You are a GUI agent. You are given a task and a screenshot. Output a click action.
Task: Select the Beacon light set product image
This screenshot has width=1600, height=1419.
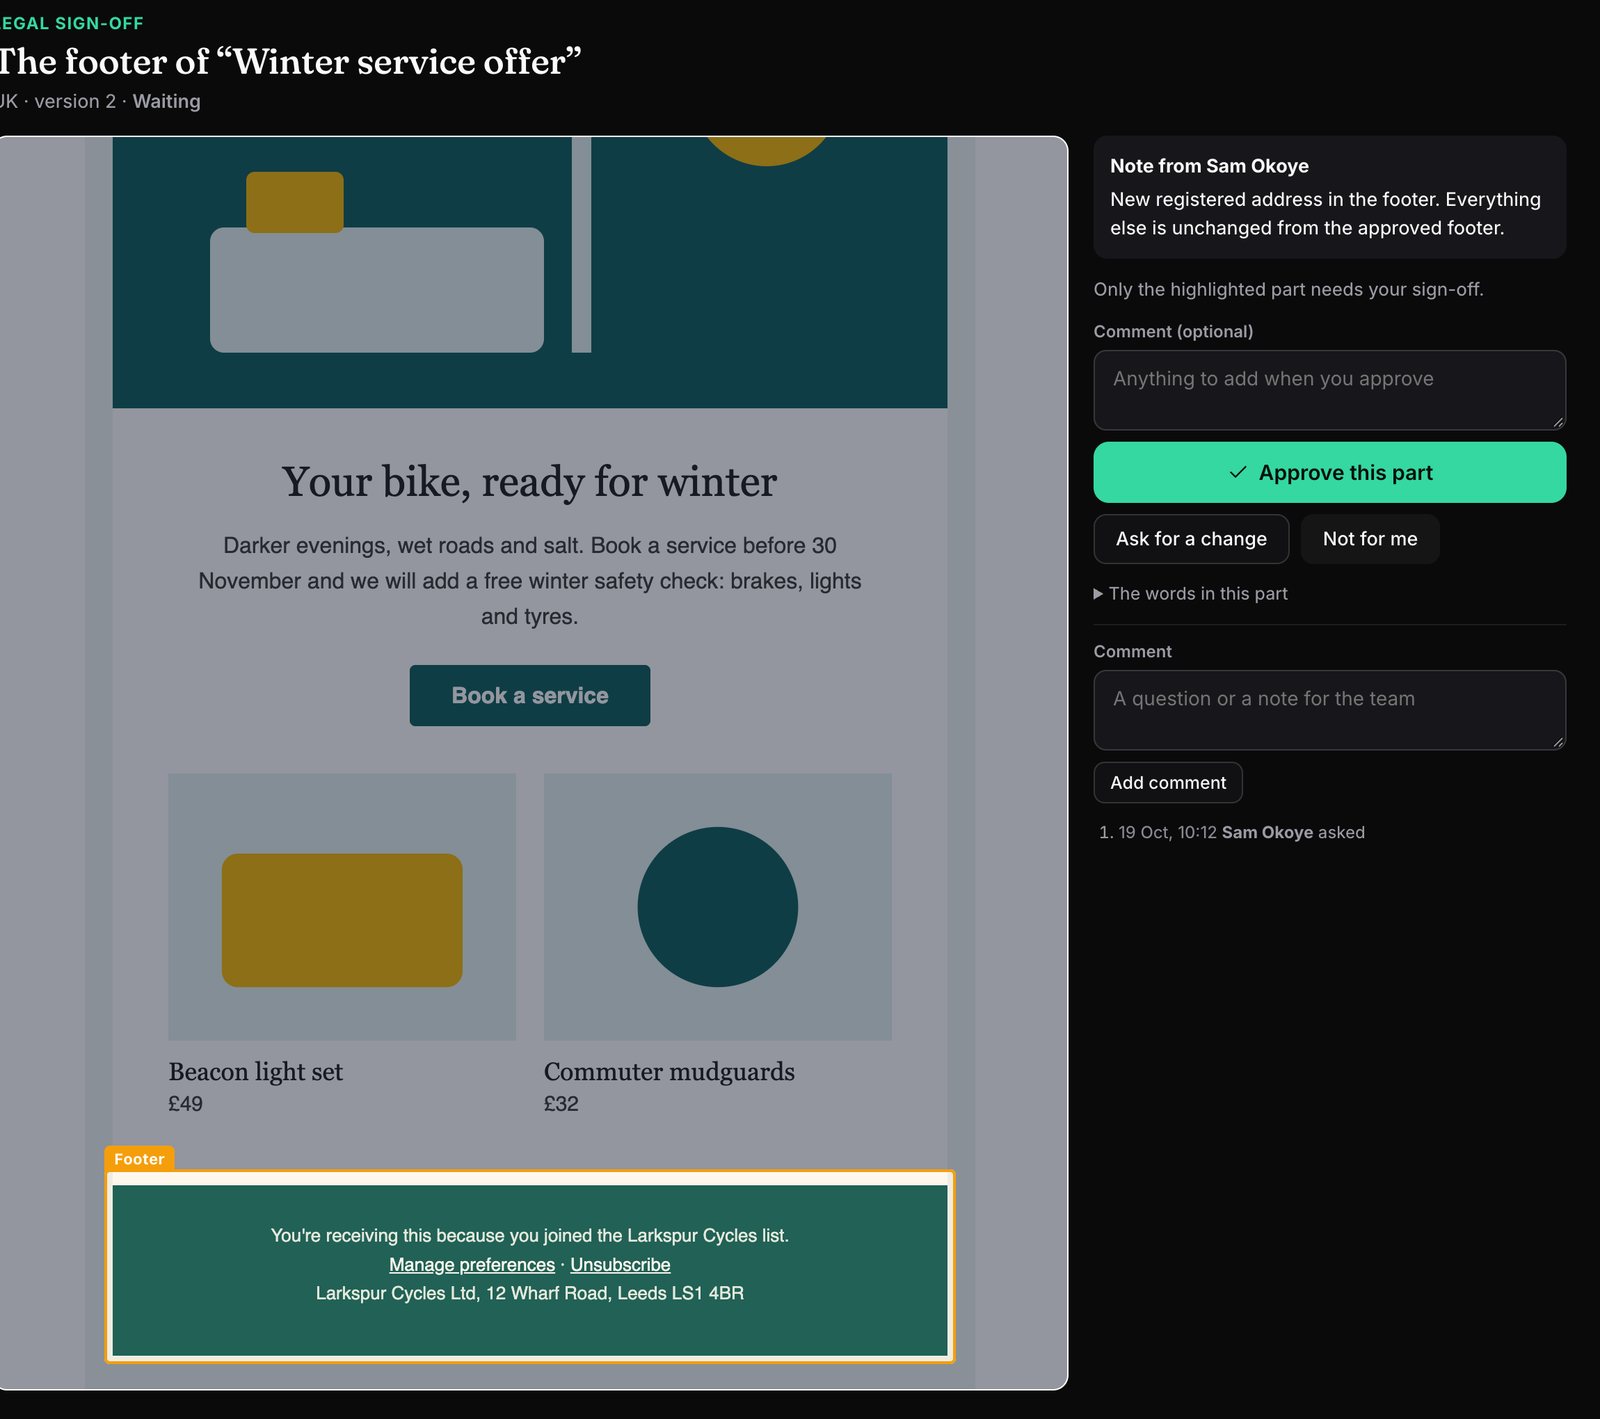[x=342, y=907]
